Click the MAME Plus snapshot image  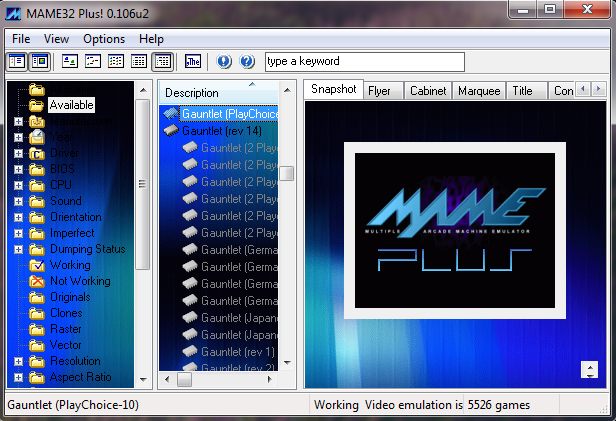click(x=455, y=231)
